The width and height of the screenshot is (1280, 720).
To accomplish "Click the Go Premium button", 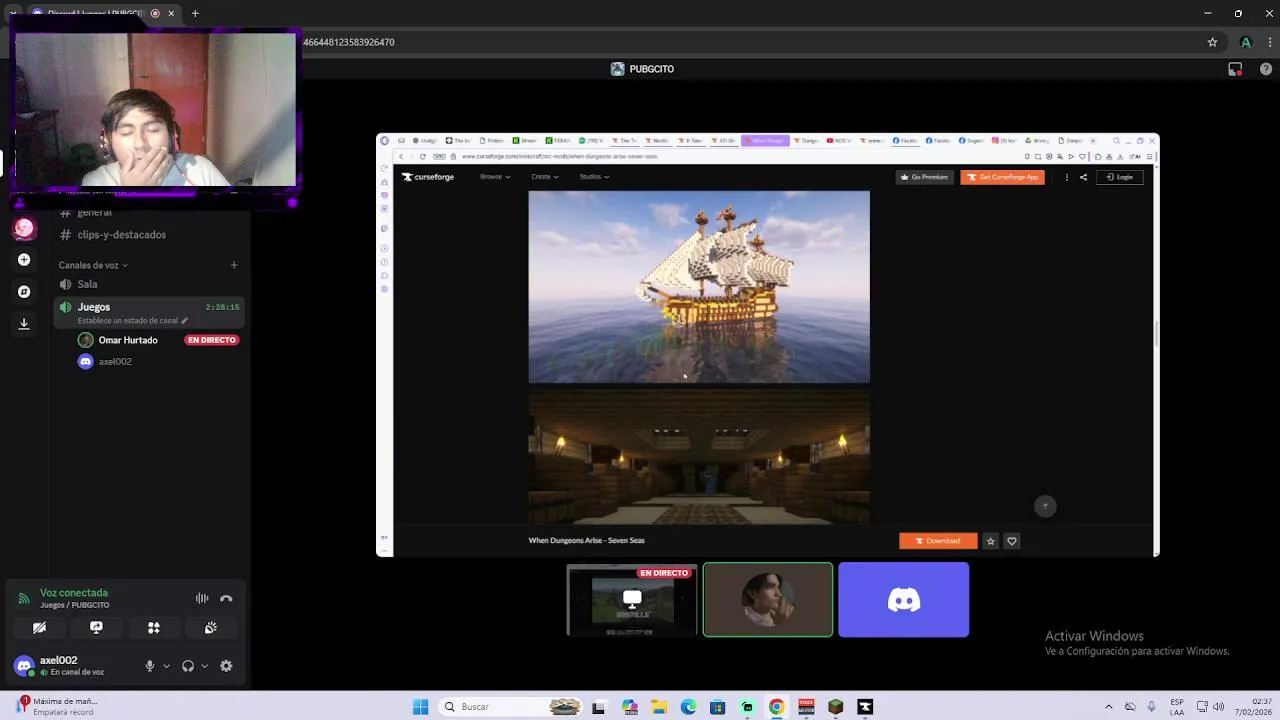I will point(924,177).
